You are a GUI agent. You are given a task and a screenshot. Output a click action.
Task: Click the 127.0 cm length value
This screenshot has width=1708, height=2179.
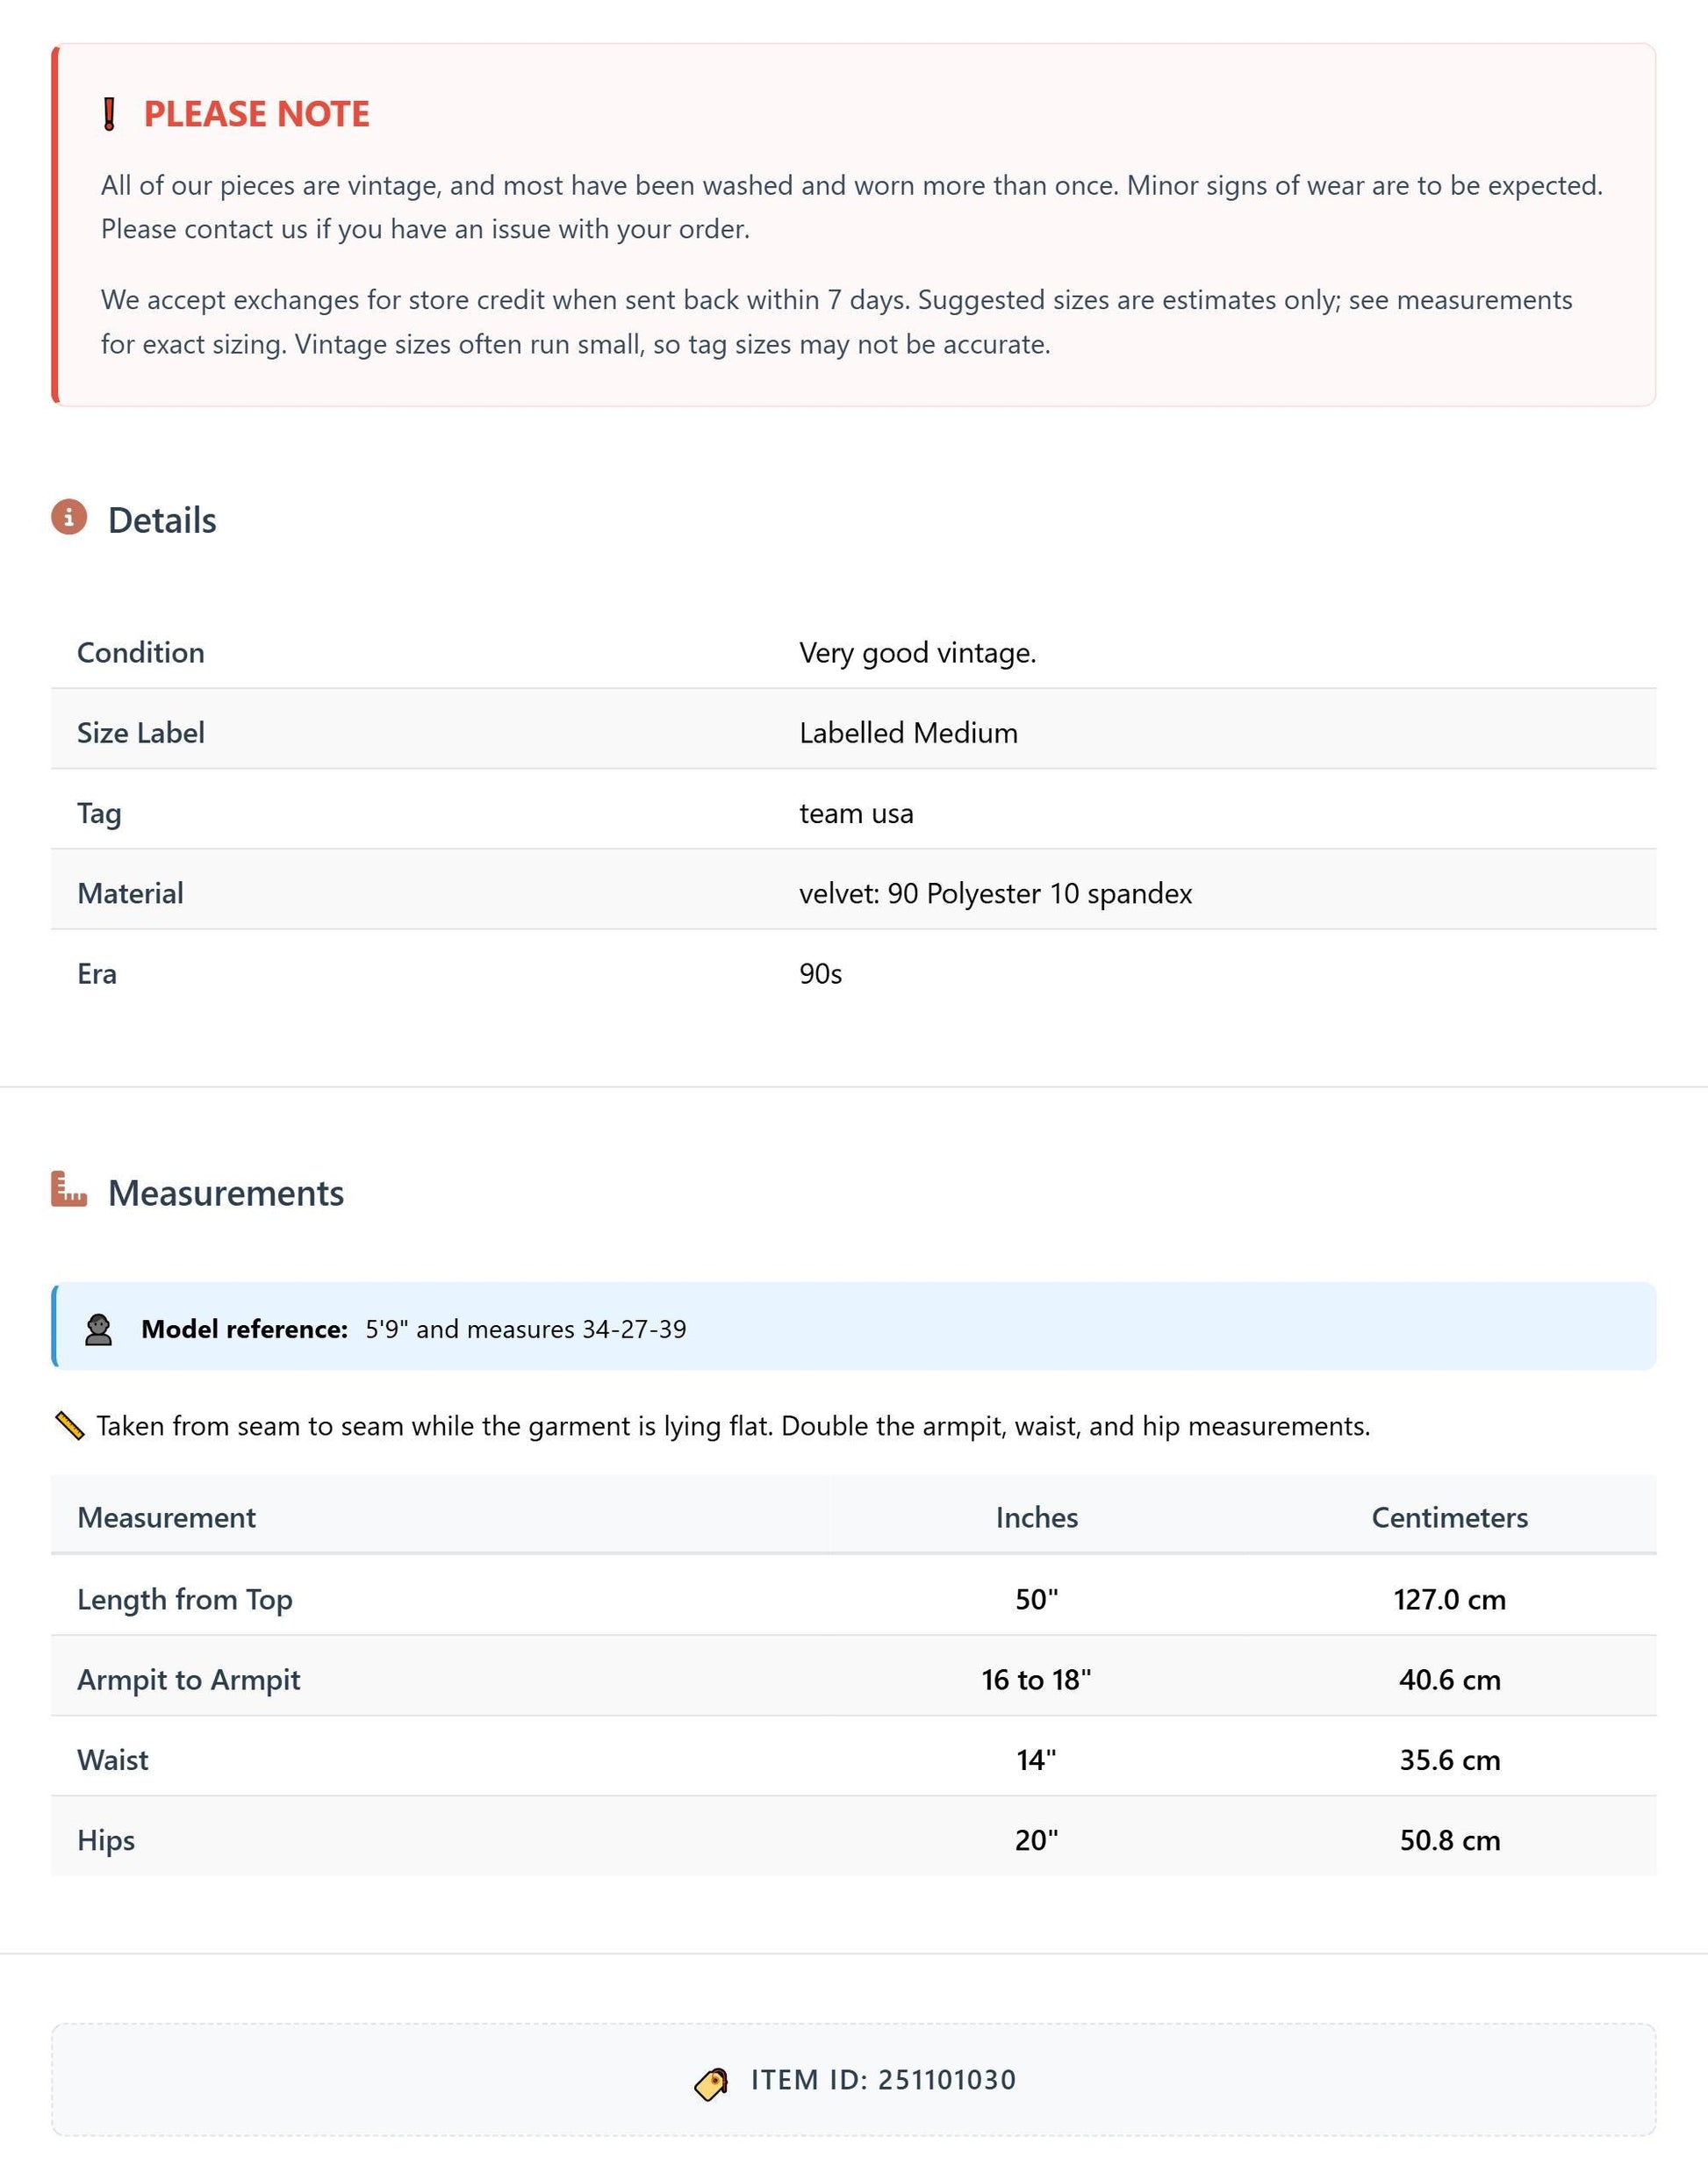(x=1450, y=1599)
